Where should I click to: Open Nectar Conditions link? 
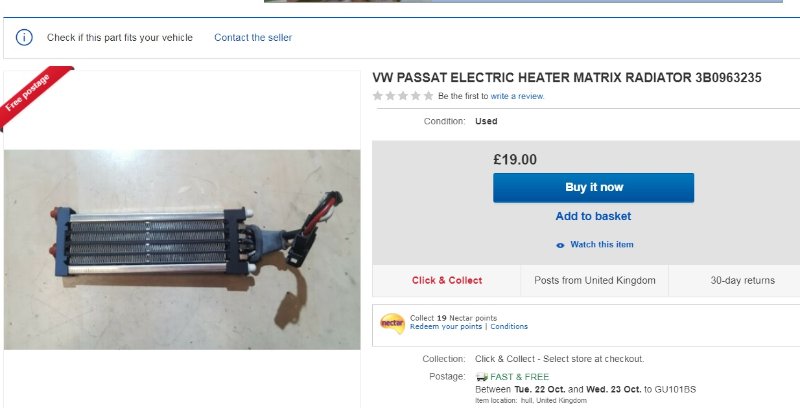pos(509,326)
